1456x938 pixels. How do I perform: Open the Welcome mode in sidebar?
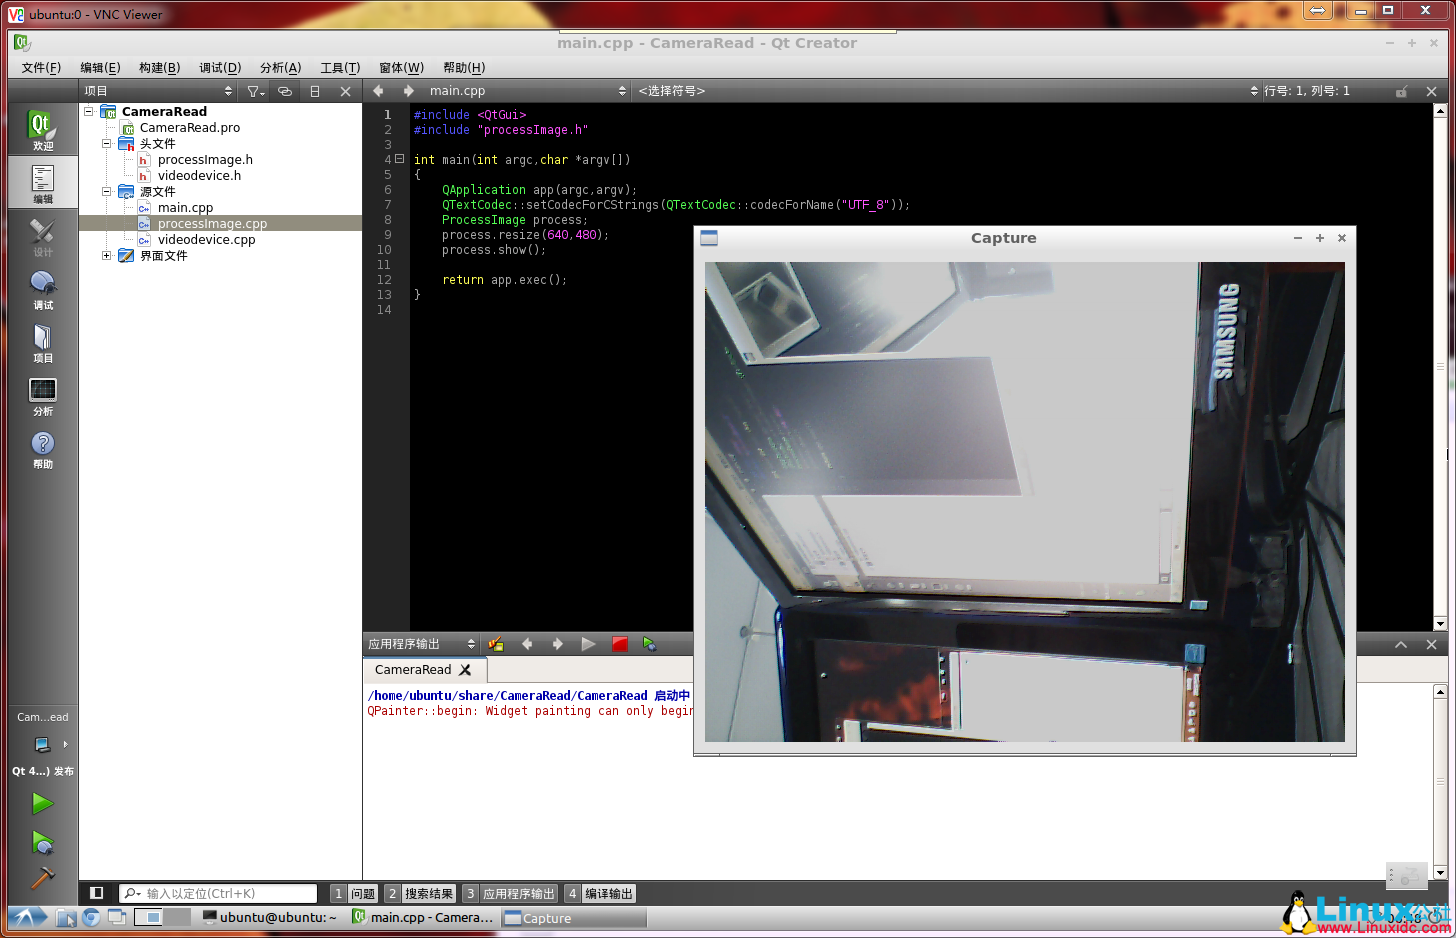pos(42,130)
